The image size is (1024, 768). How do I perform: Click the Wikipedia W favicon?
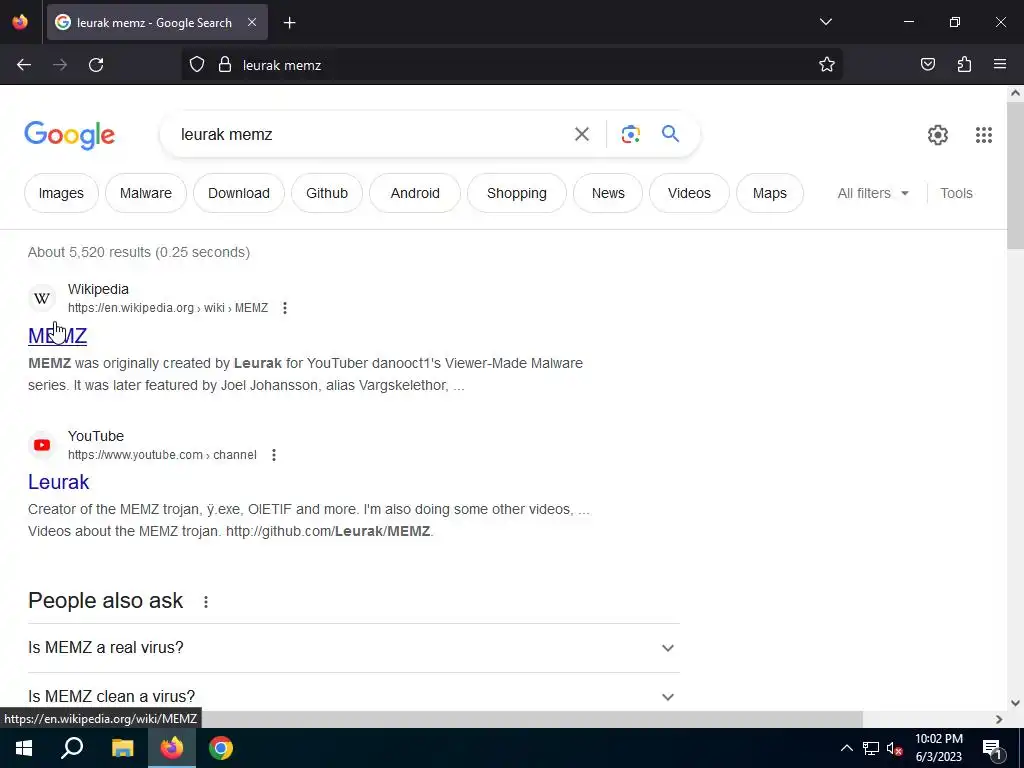pos(42,298)
